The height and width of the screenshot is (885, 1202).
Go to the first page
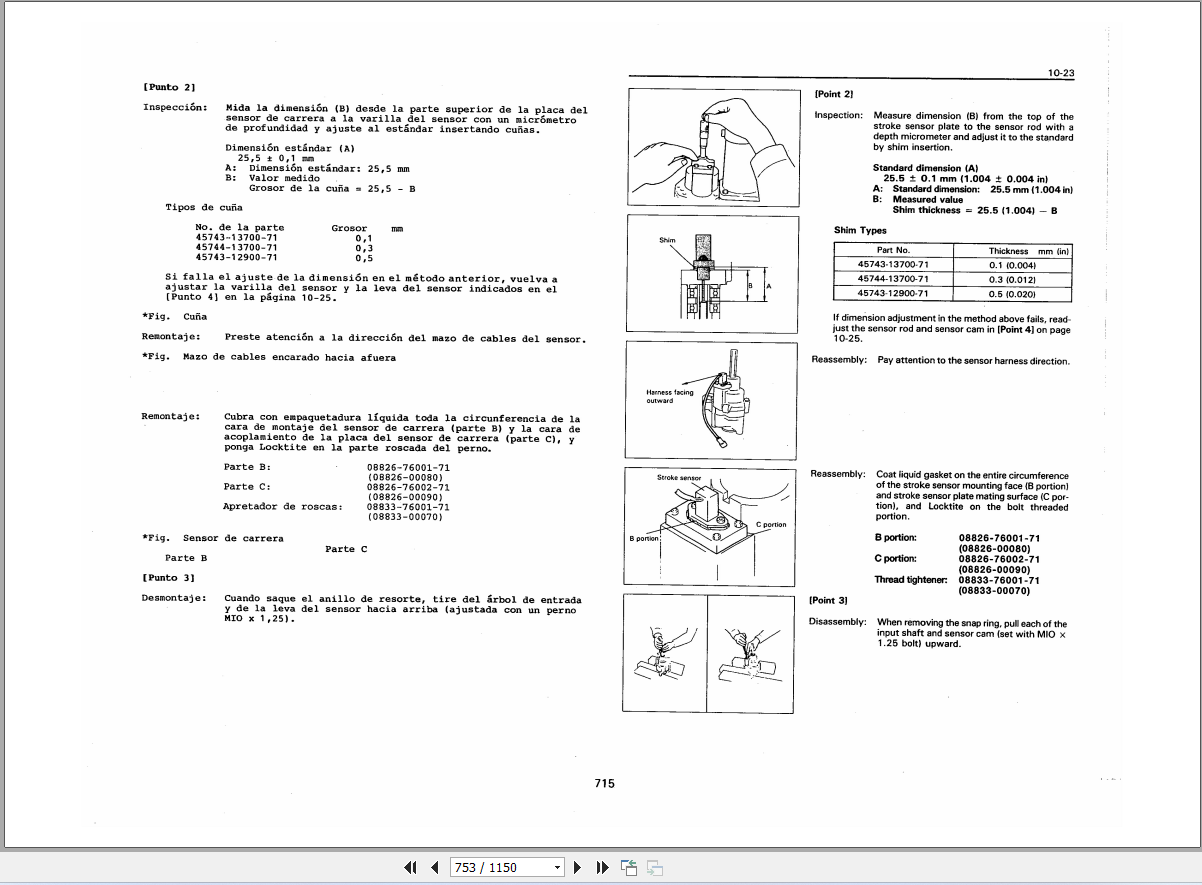[x=410, y=867]
